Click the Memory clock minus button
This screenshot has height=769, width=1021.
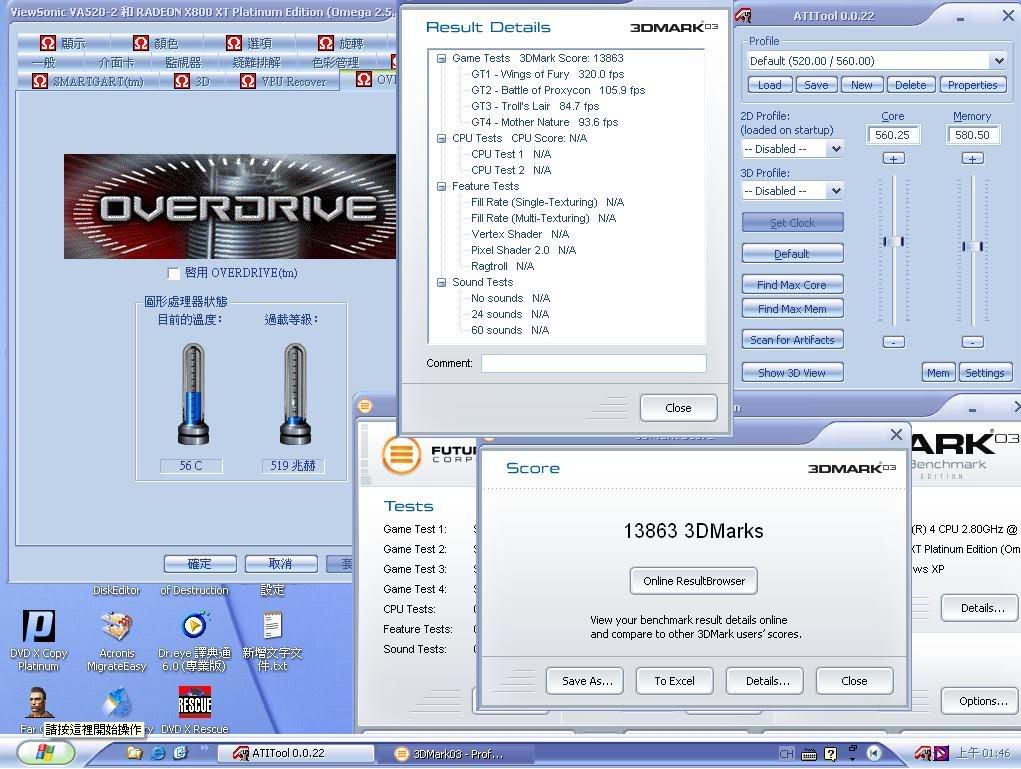972,342
